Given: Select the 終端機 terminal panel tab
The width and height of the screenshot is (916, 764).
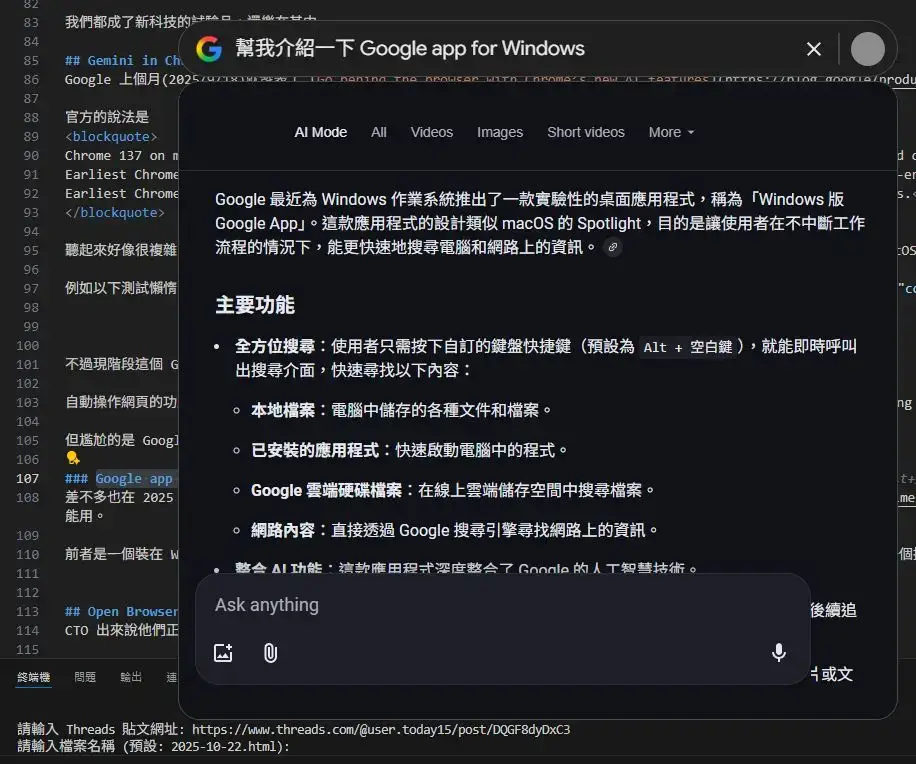Looking at the screenshot, I should coord(34,677).
